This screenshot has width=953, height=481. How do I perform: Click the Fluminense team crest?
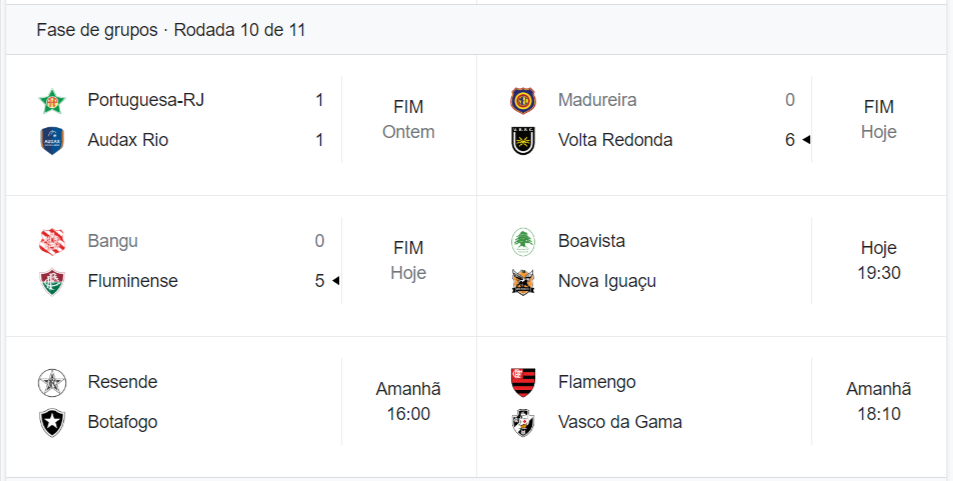[x=51, y=281]
